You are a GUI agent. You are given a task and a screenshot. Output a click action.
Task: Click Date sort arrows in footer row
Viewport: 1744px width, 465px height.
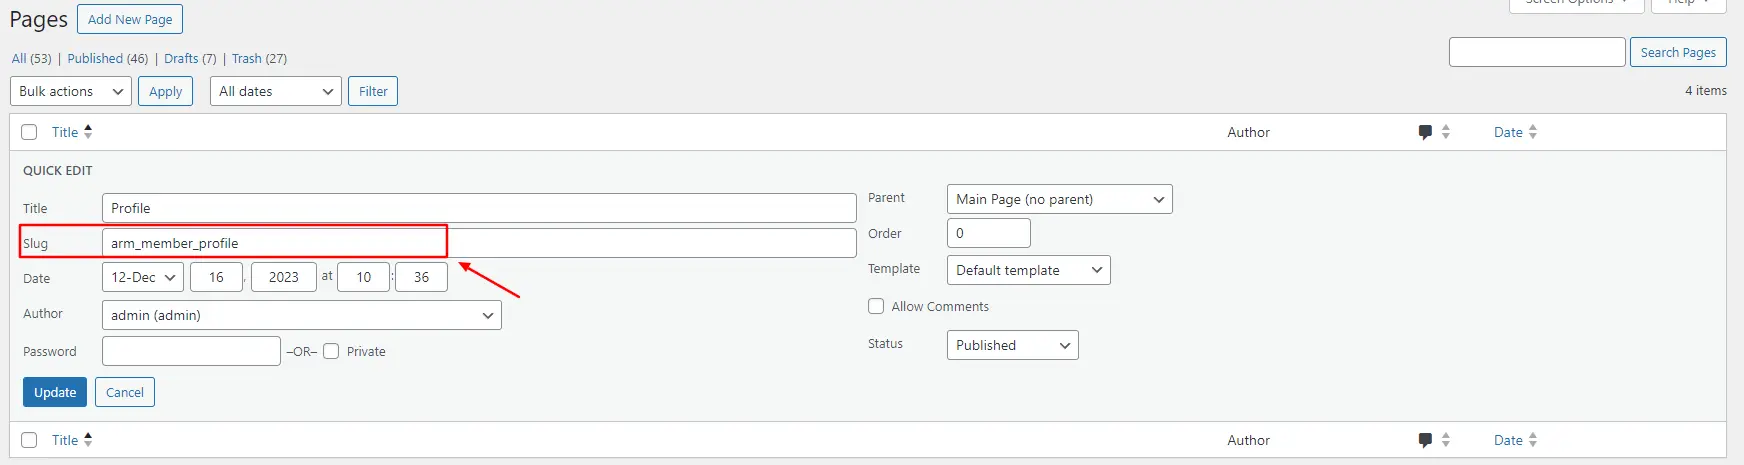point(1533,440)
